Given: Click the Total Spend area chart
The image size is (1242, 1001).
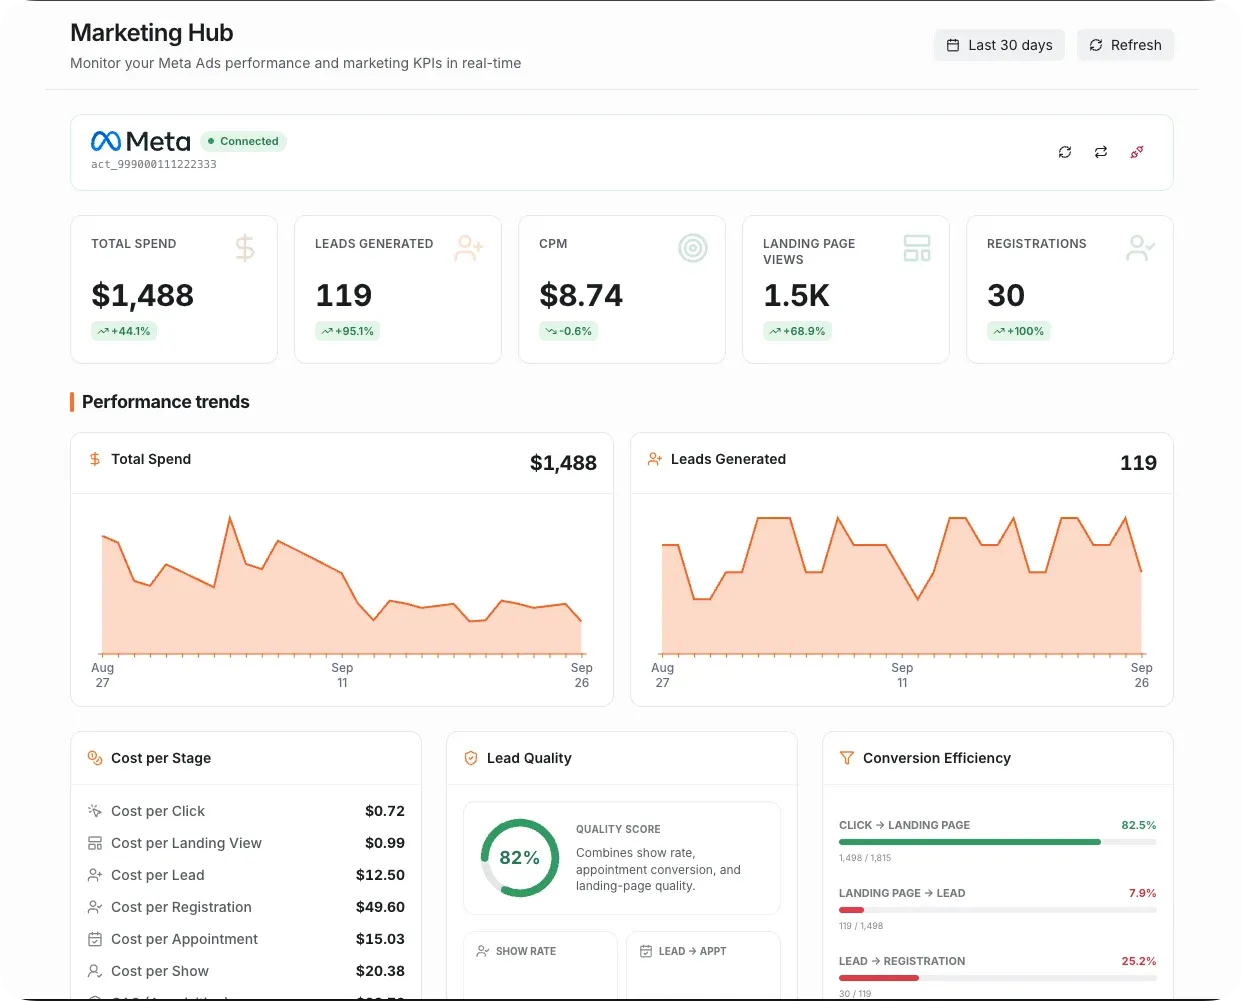Looking at the screenshot, I should [x=342, y=585].
